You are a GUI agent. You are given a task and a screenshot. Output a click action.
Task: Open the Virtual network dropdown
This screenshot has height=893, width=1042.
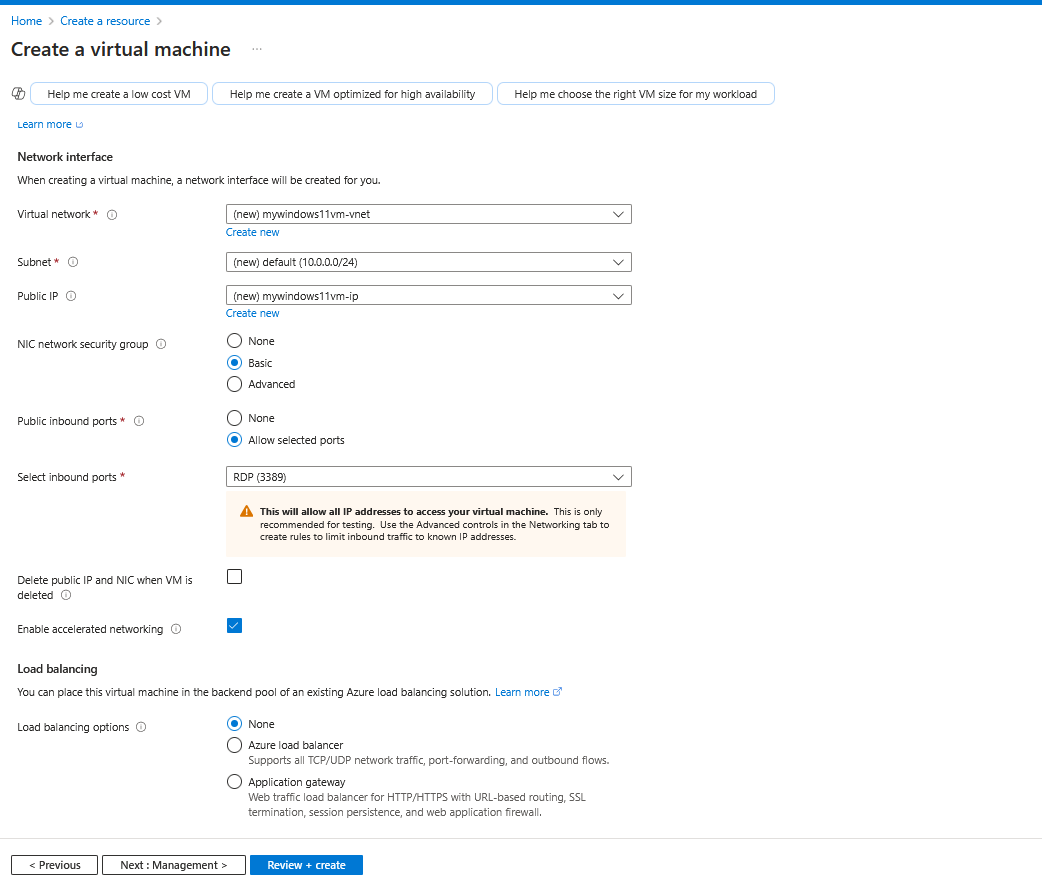pos(429,214)
